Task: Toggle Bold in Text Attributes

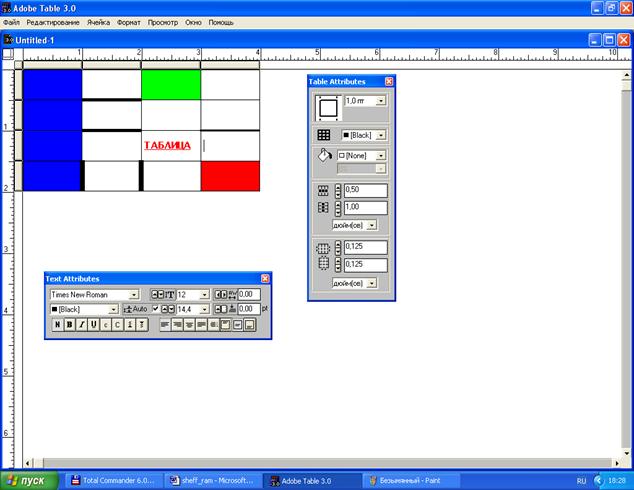Action: point(69,325)
